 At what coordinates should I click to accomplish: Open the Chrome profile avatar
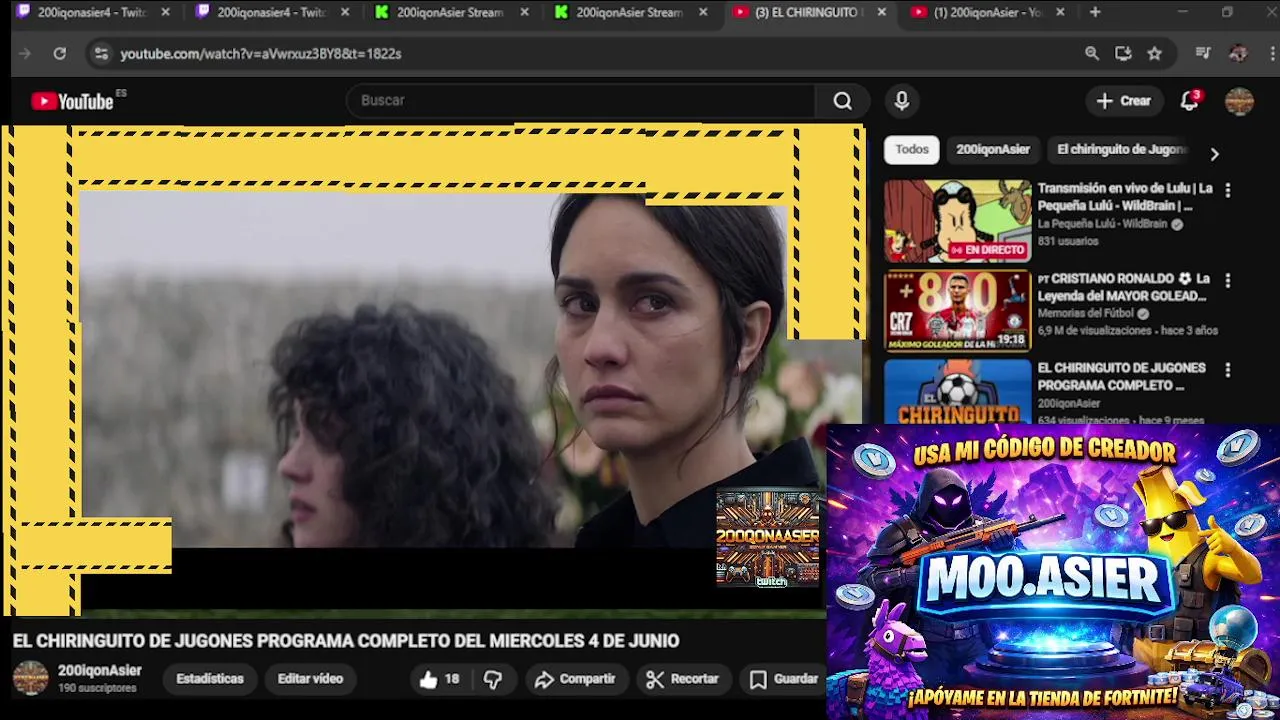click(1238, 53)
